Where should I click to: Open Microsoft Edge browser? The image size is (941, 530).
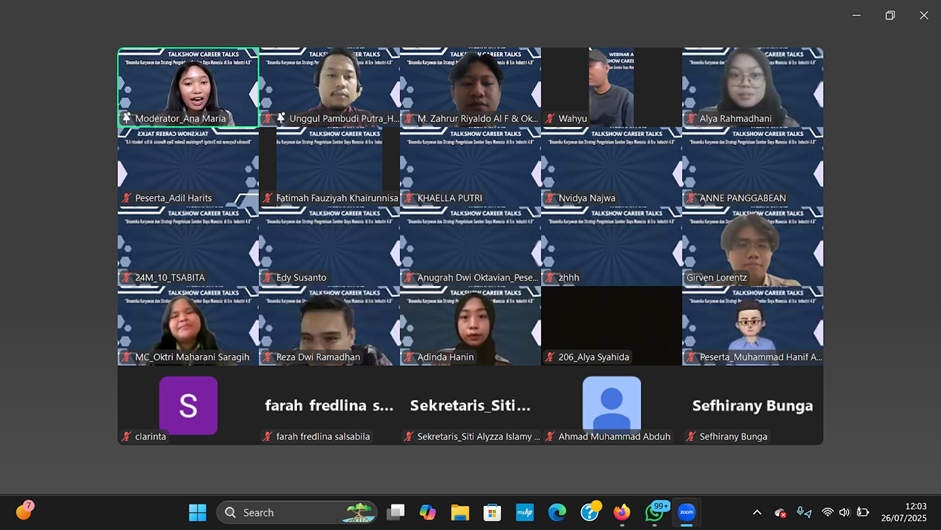557,512
